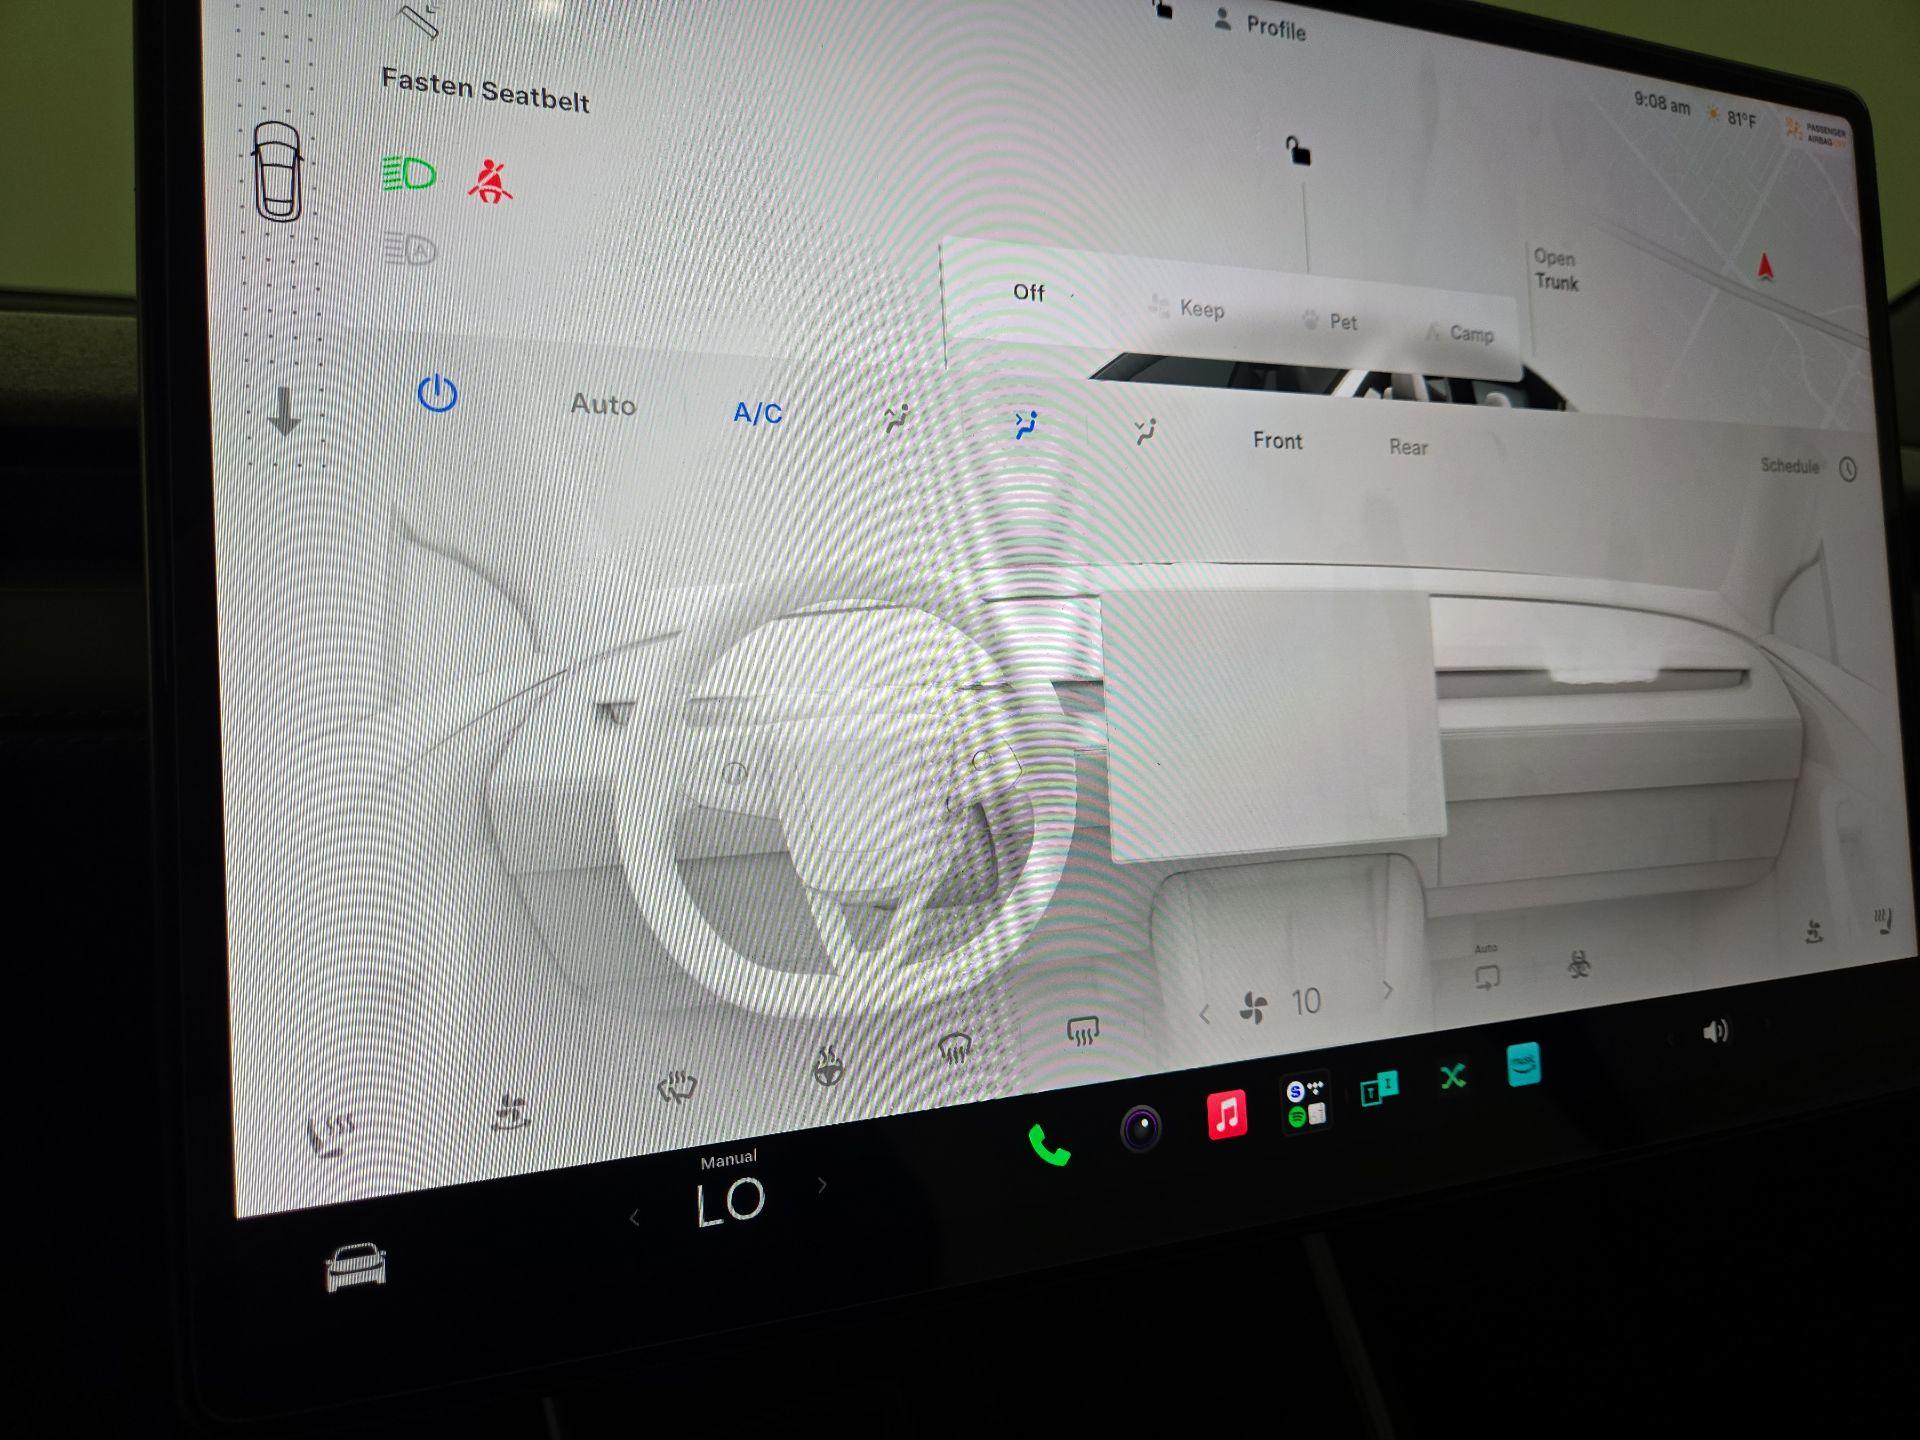Open the Dashcam camera app
This screenshot has width=1920, height=1440.
pos(1141,1129)
